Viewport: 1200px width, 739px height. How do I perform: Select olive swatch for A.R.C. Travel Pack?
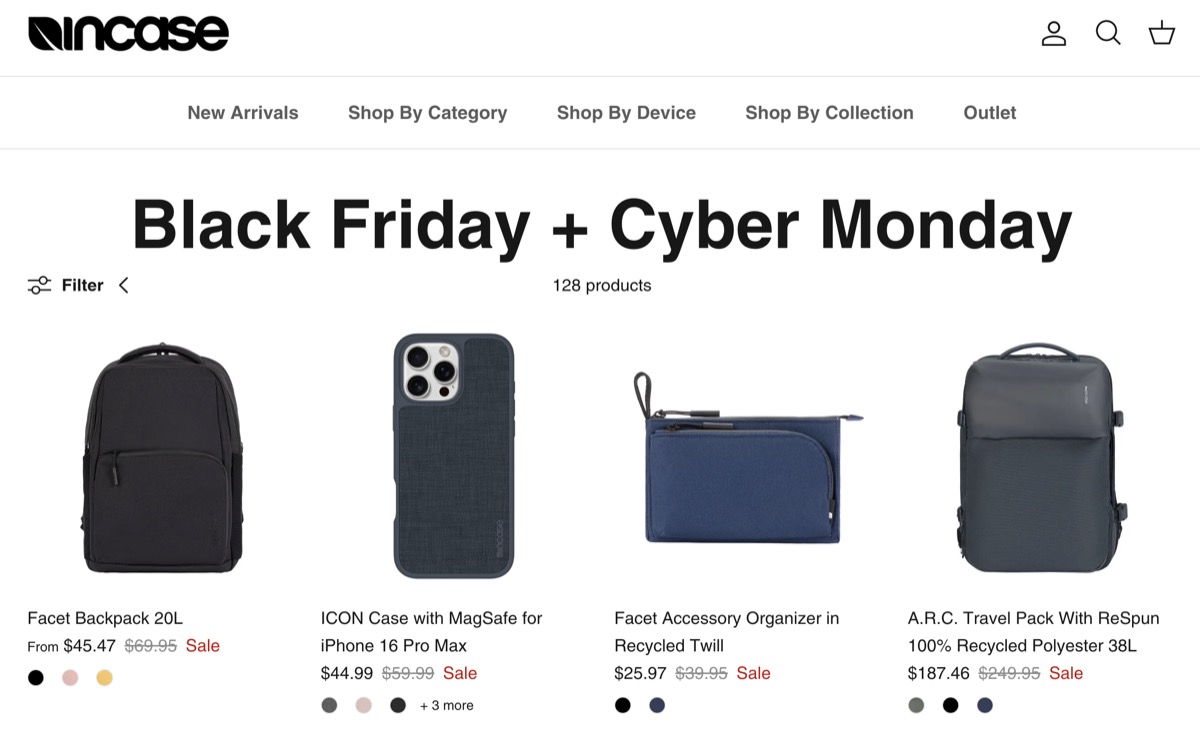point(916,705)
